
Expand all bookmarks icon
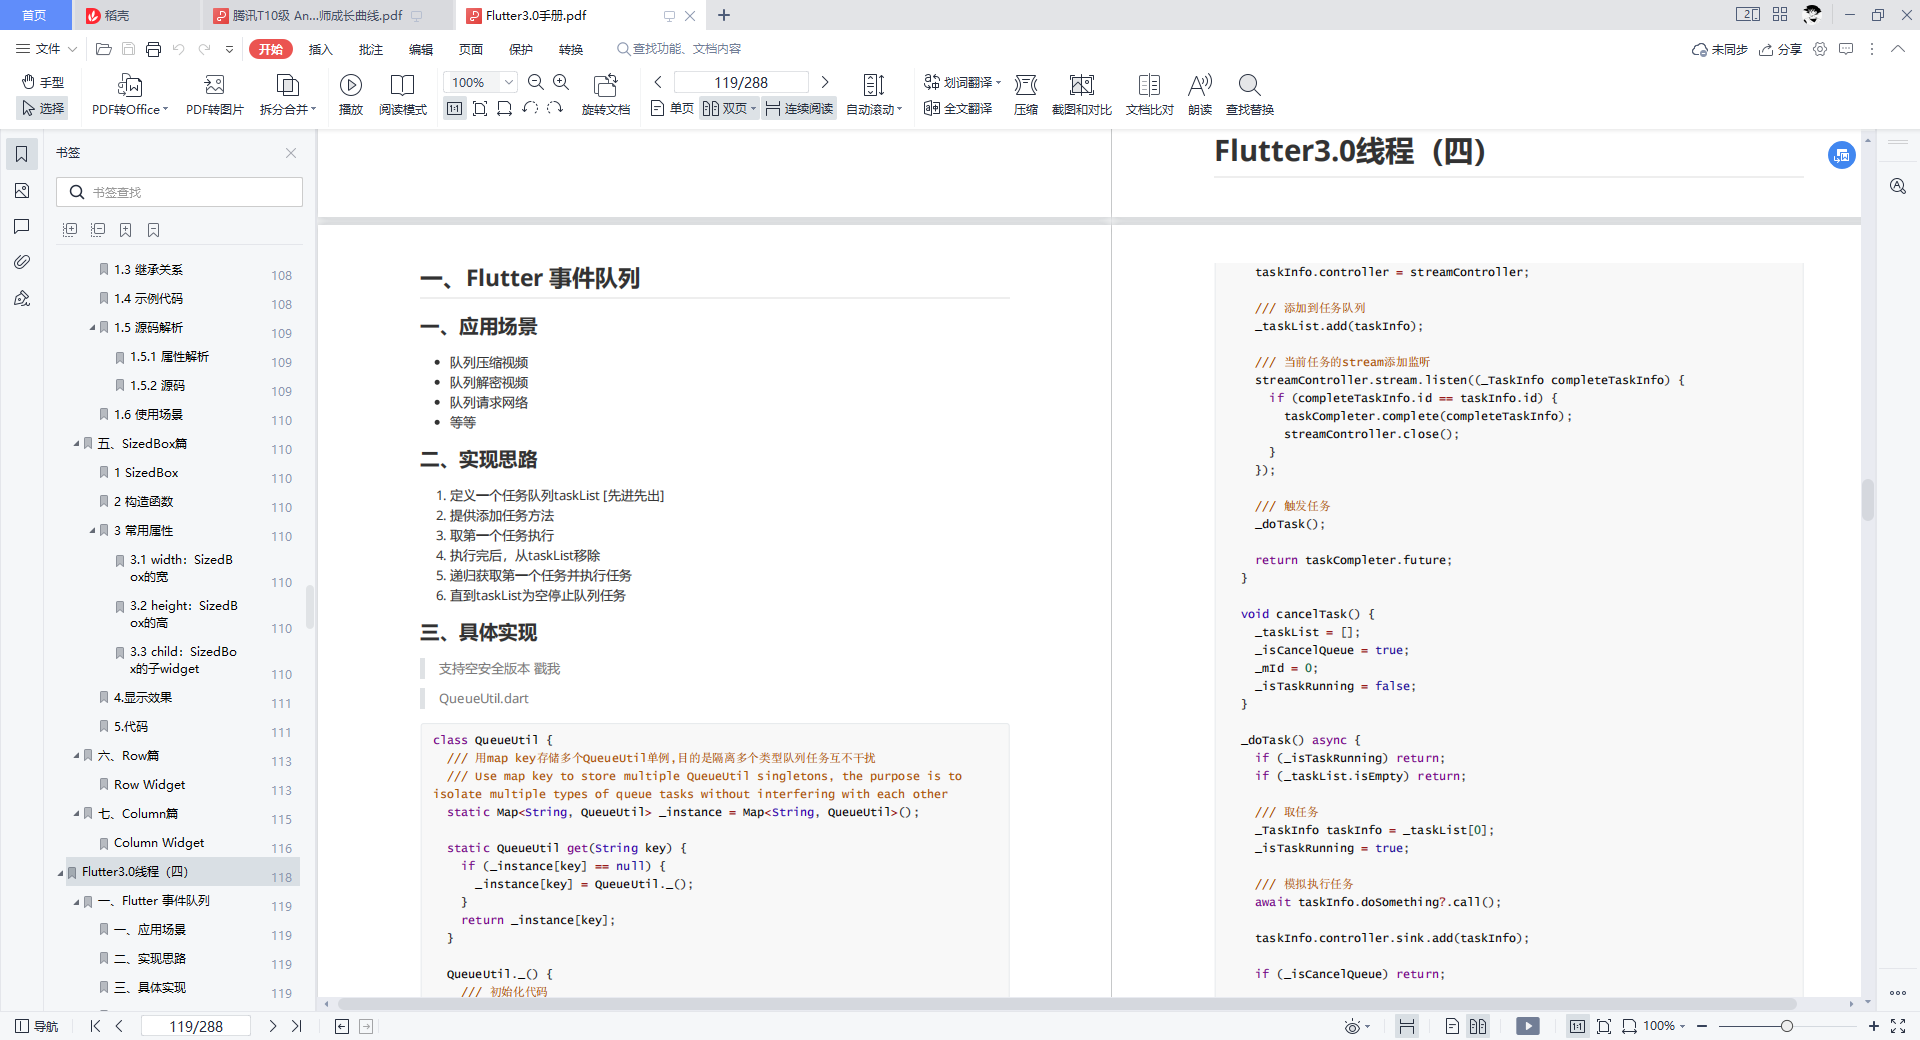coord(70,230)
